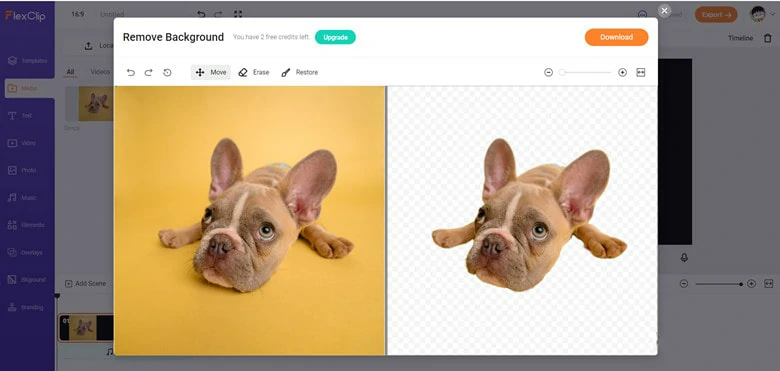Zoom out using the dialog's minus icon
780x371 pixels.
click(548, 73)
